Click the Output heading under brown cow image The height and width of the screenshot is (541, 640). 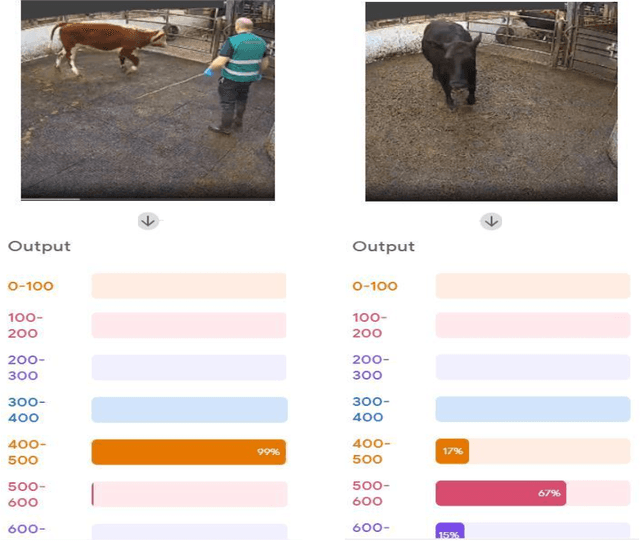[x=39, y=247]
